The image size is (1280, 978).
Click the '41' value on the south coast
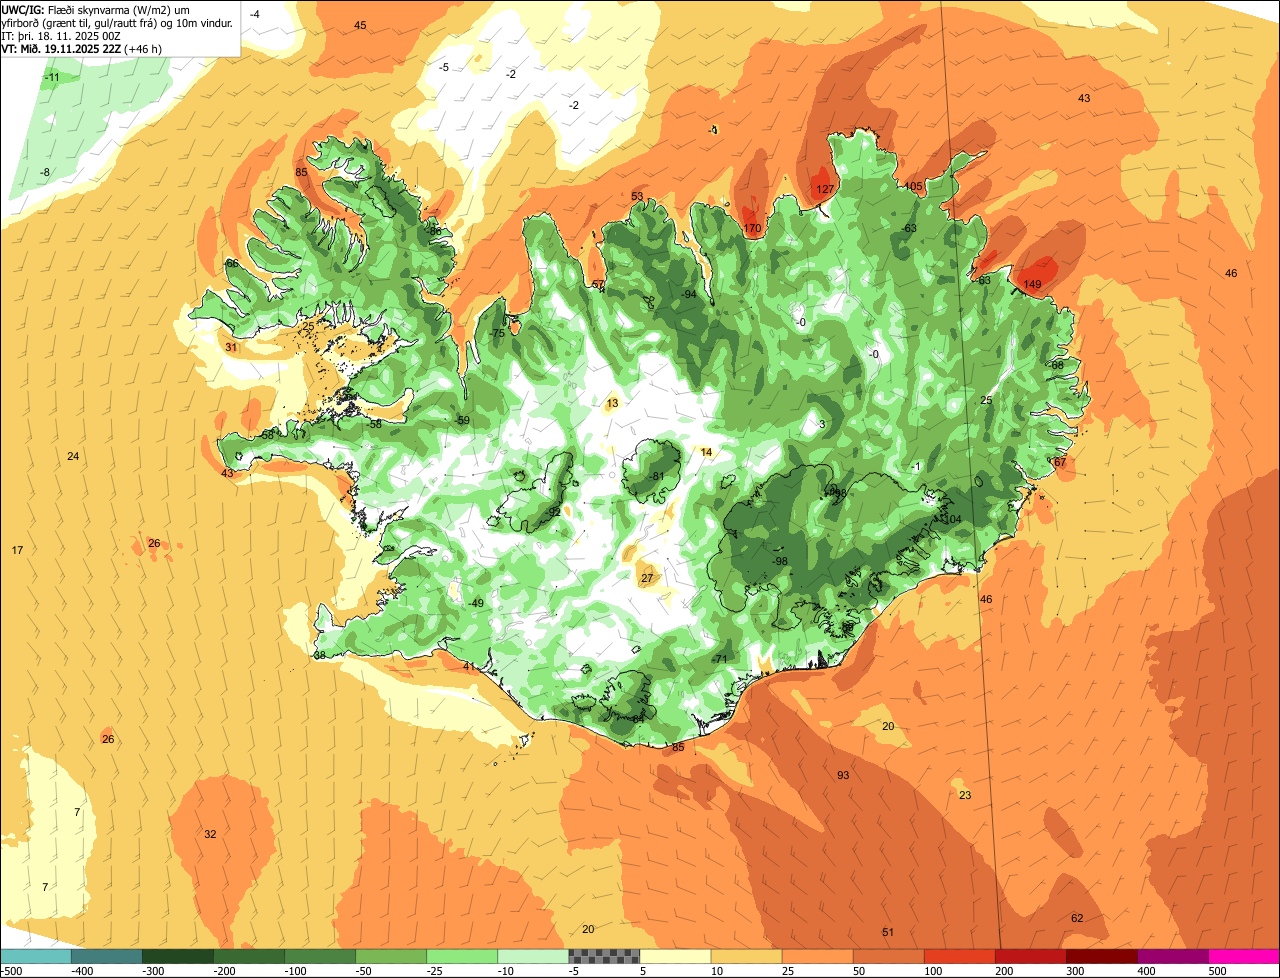(x=469, y=666)
